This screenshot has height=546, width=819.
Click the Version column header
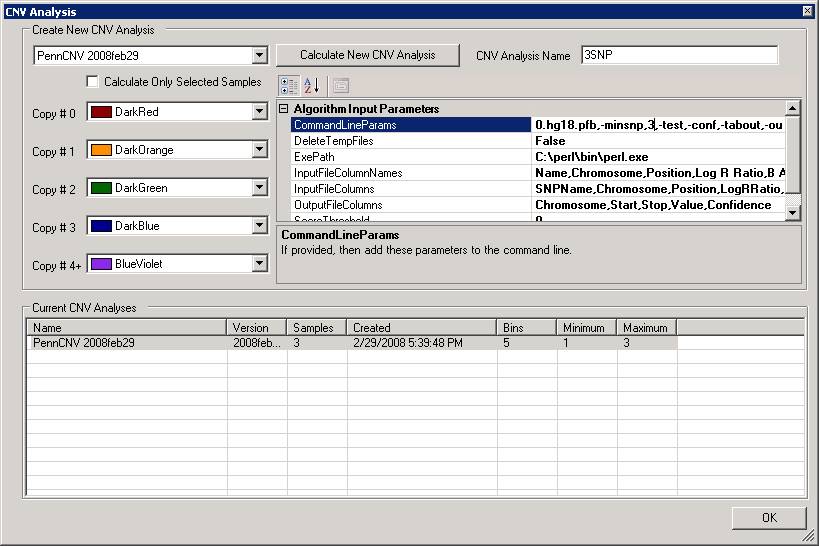pos(256,328)
